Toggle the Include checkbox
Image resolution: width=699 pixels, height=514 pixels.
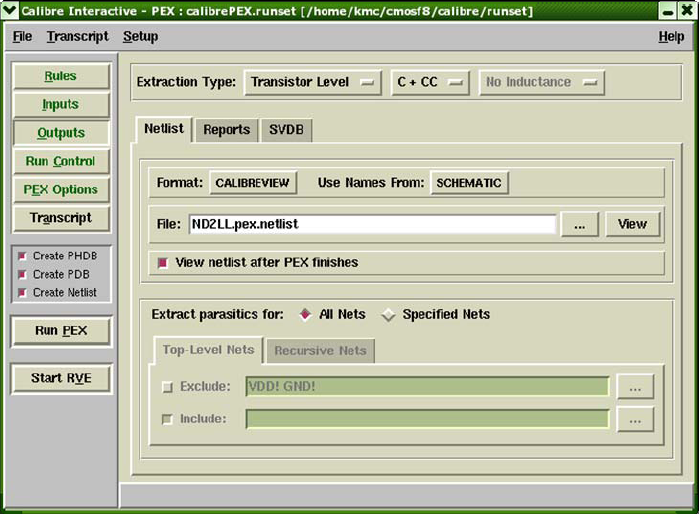pos(167,419)
